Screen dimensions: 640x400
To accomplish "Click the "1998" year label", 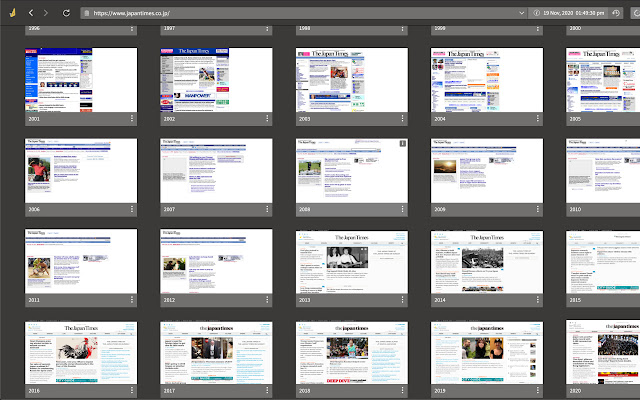I will [304, 28].
